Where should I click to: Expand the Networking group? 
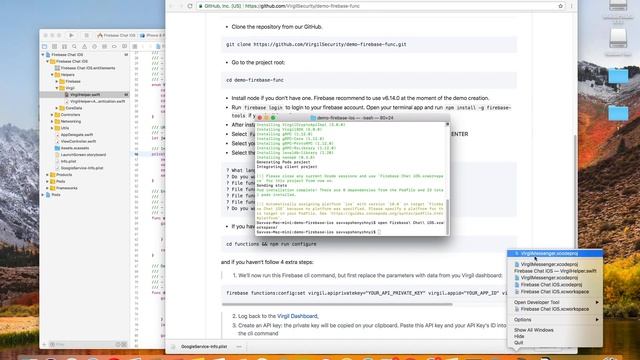pyautogui.click(x=52, y=121)
